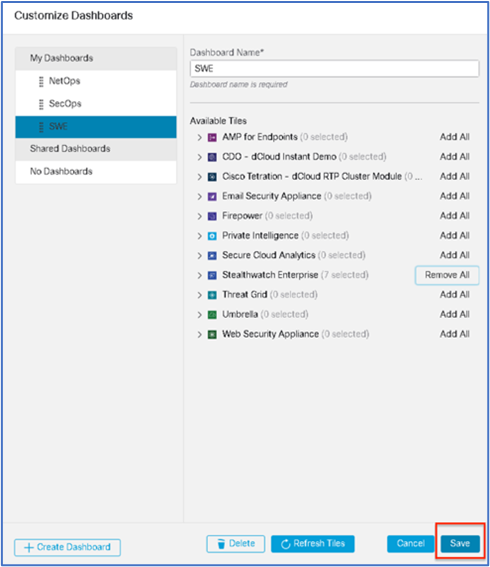The width and height of the screenshot is (490, 567).
Task: Grab the NetOps drag handle icon
Action: [41, 81]
